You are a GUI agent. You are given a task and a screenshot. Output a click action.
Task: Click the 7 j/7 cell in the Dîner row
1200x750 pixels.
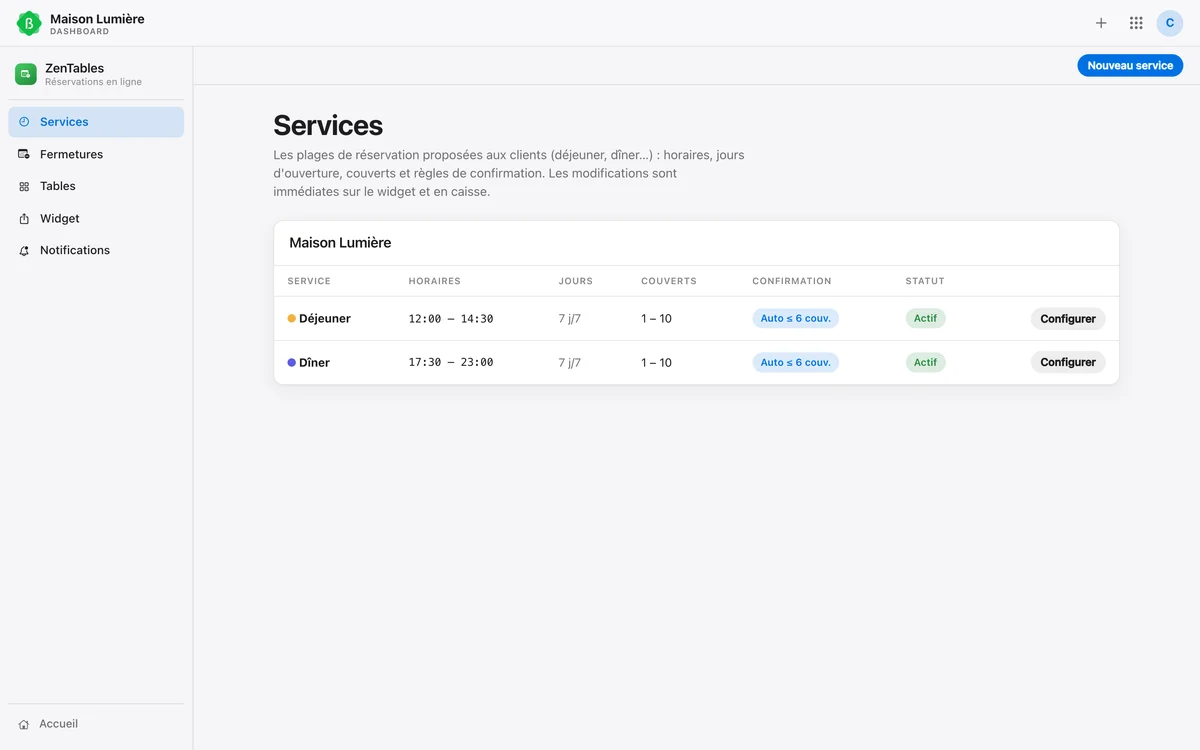pos(570,362)
